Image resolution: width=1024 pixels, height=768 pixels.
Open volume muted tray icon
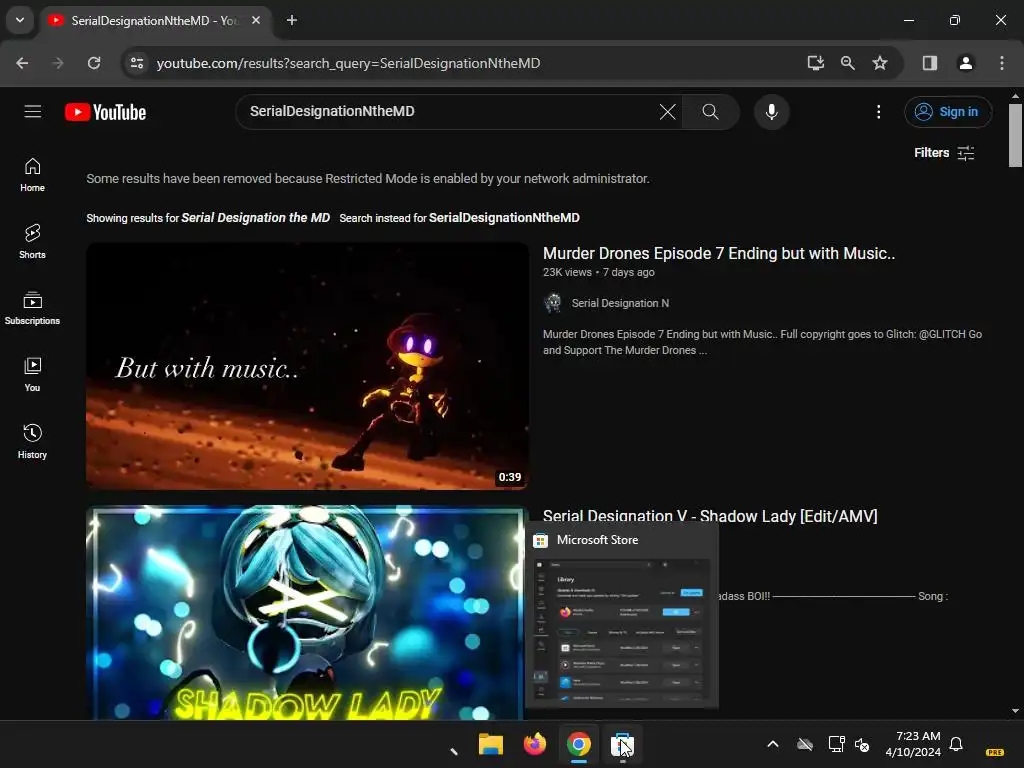click(x=862, y=744)
